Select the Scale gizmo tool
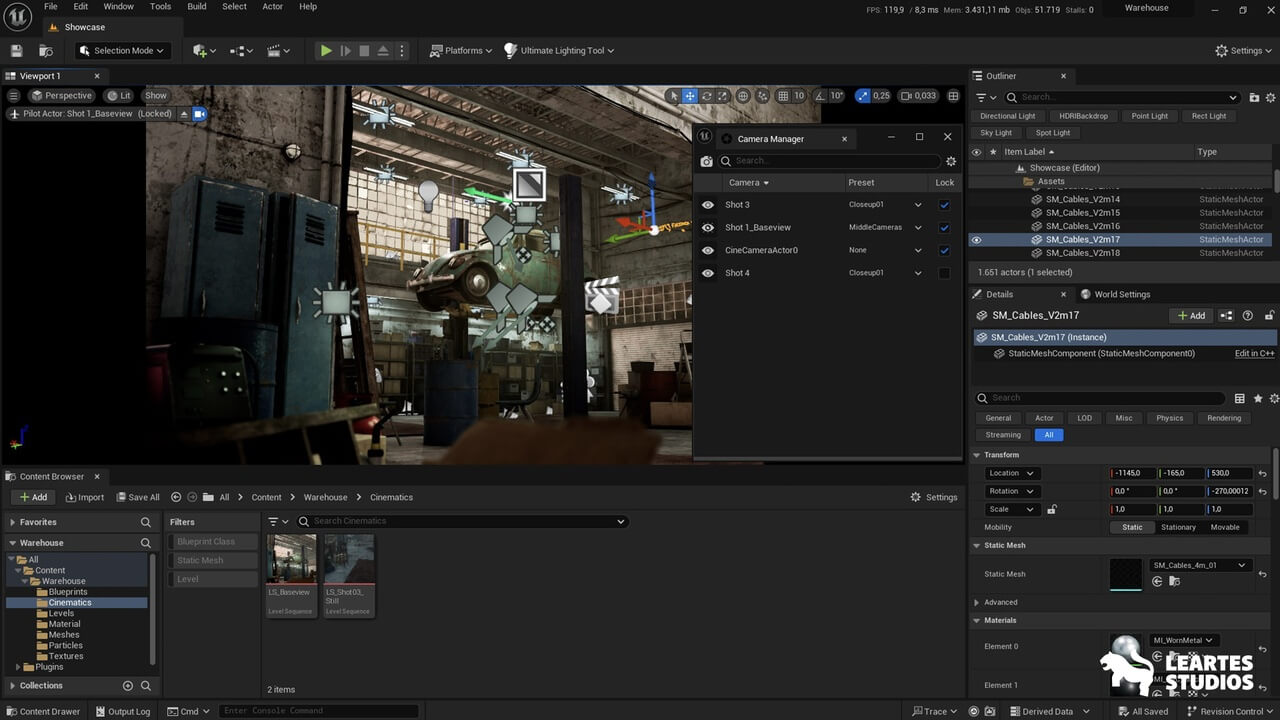 coord(722,96)
